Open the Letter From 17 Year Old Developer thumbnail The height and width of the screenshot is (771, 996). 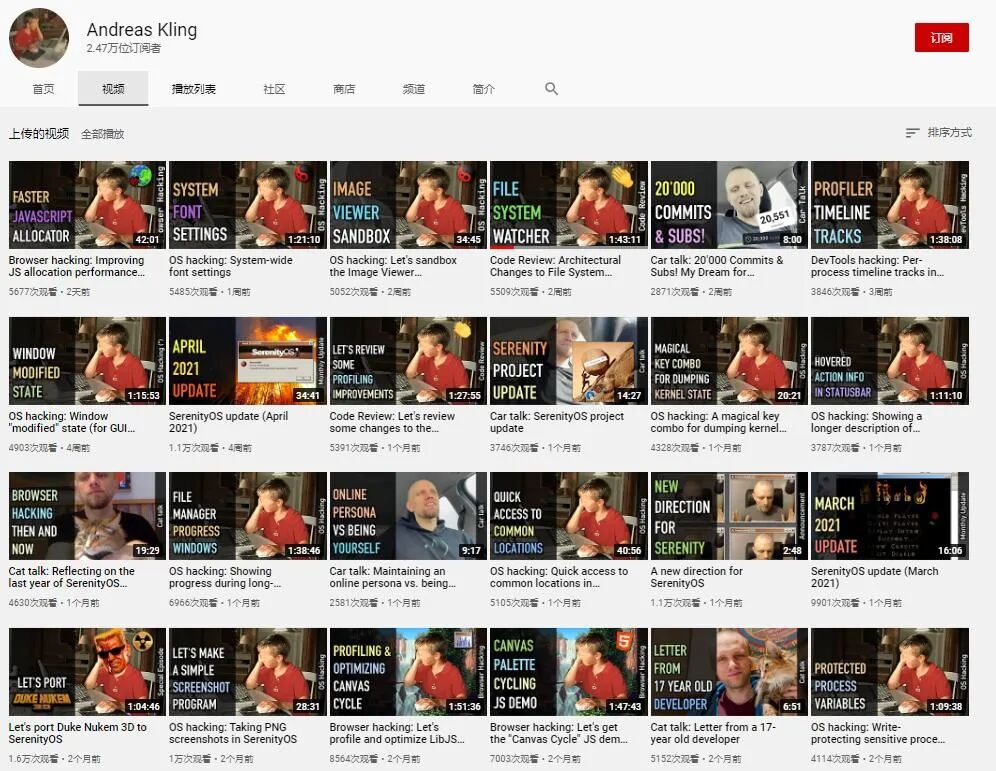pyautogui.click(x=729, y=672)
